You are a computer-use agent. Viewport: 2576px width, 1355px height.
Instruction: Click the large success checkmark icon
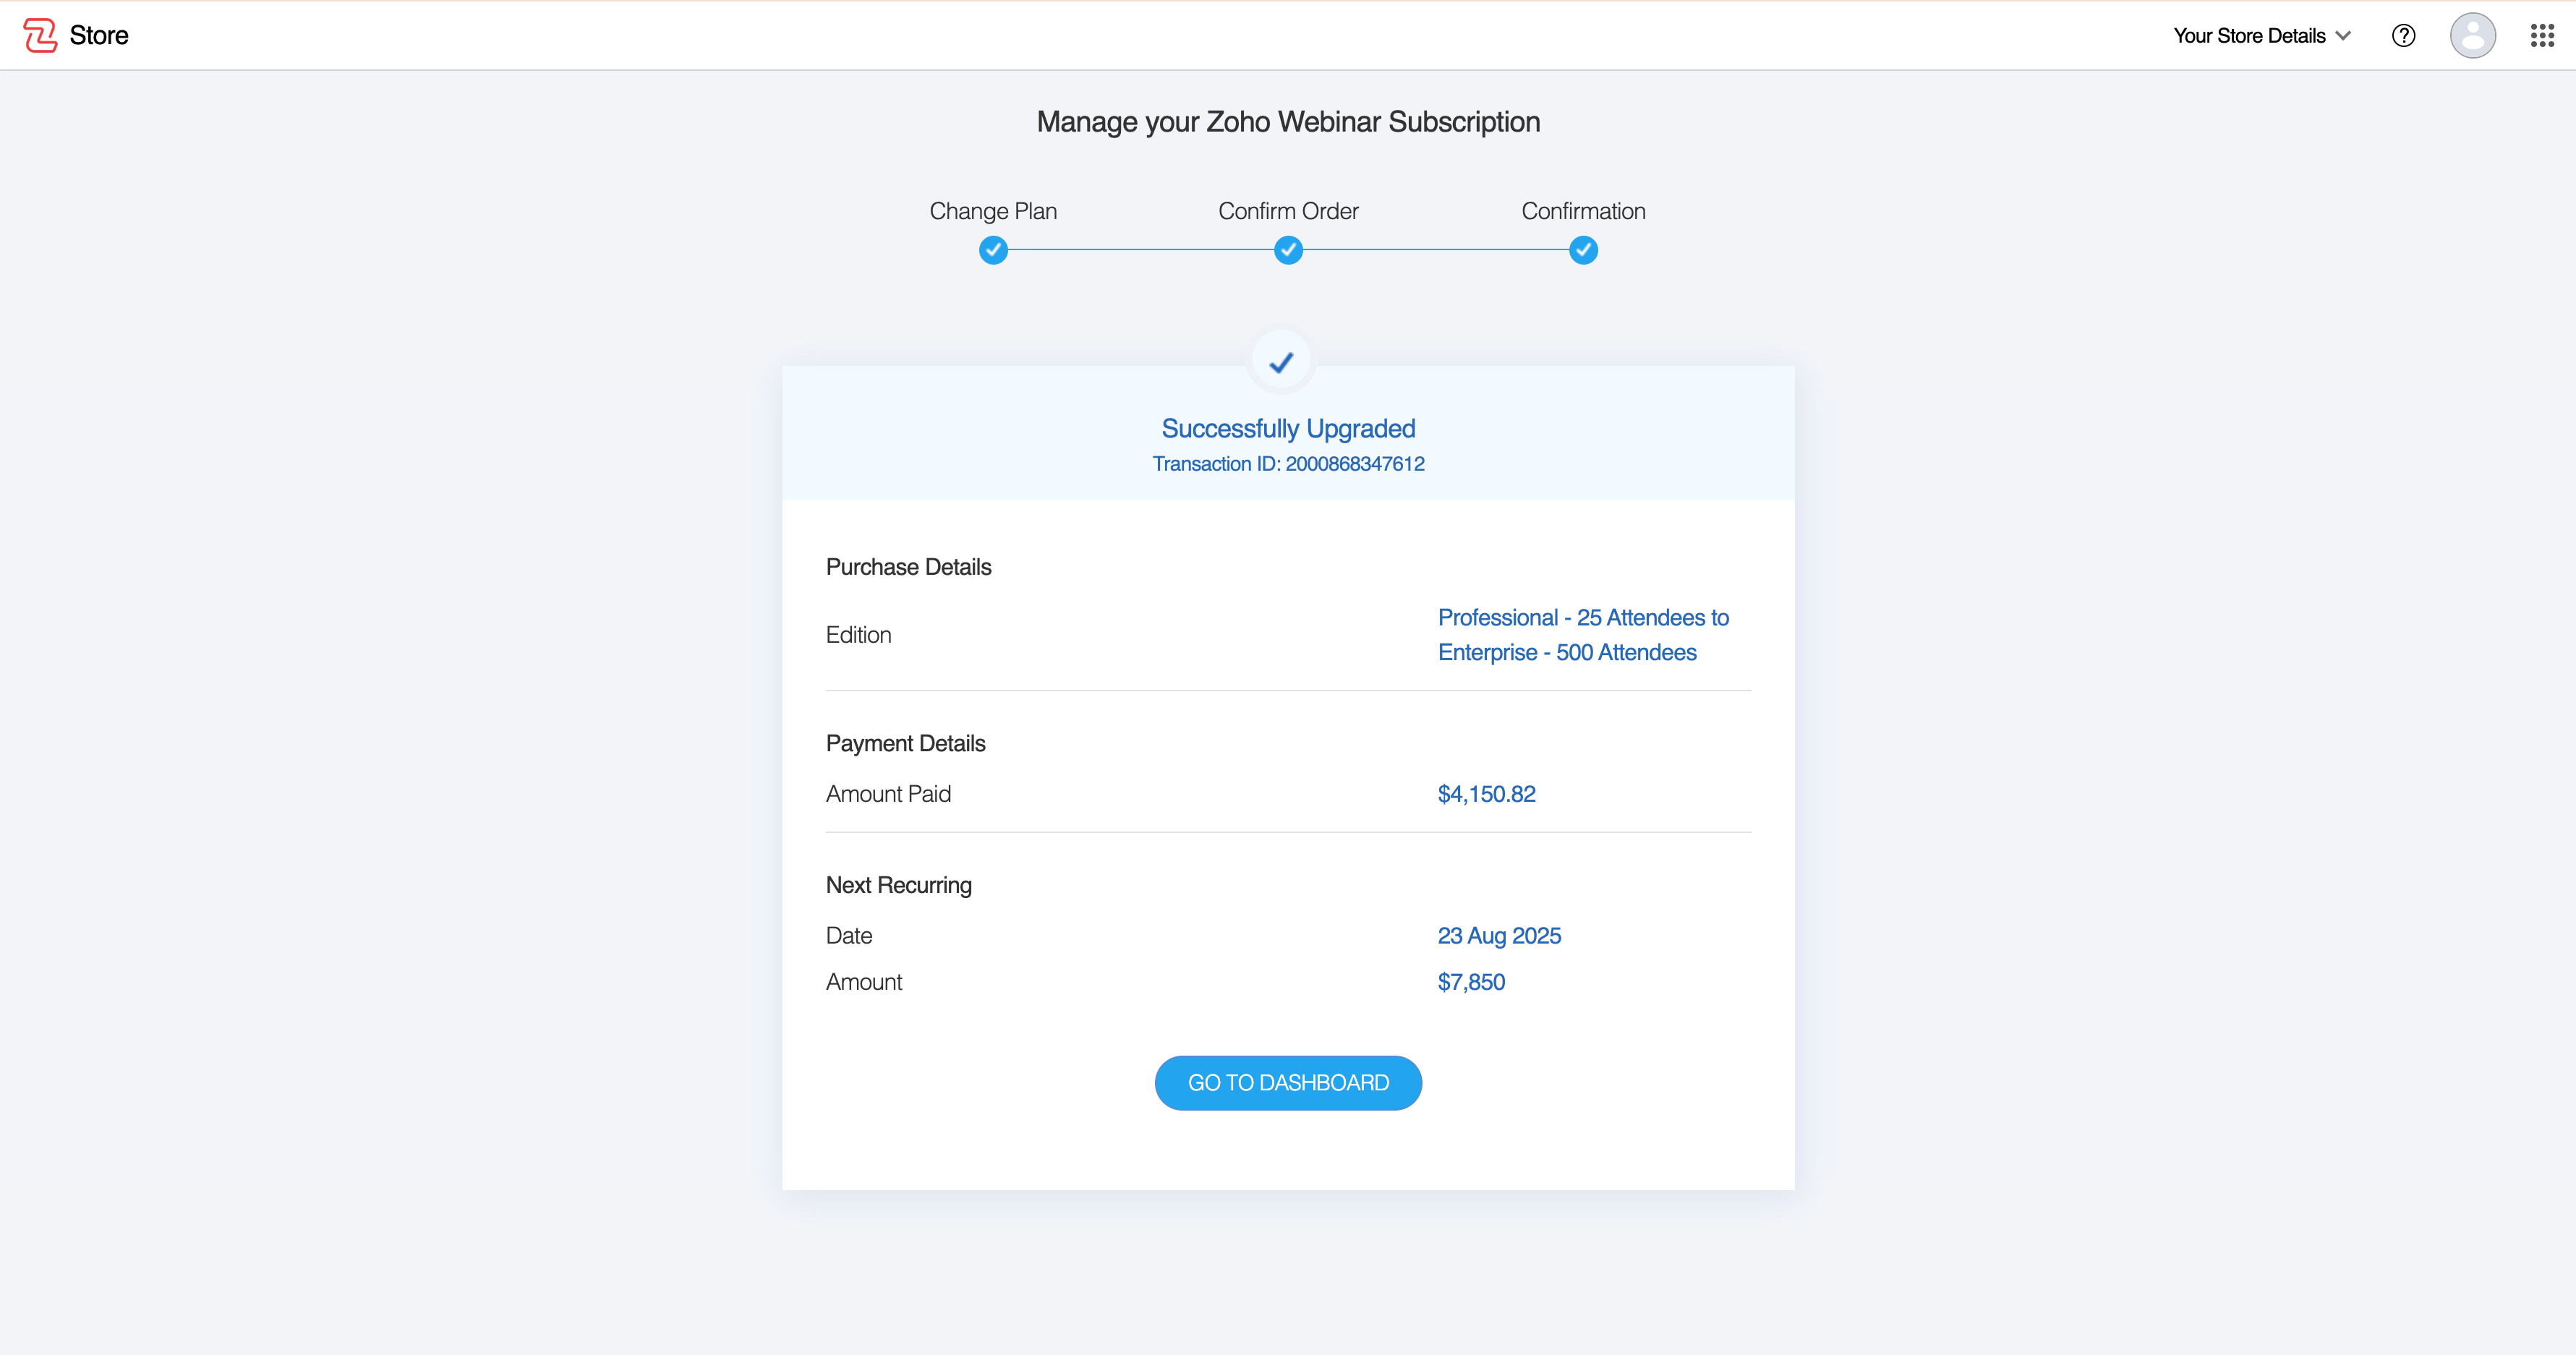(x=1281, y=362)
